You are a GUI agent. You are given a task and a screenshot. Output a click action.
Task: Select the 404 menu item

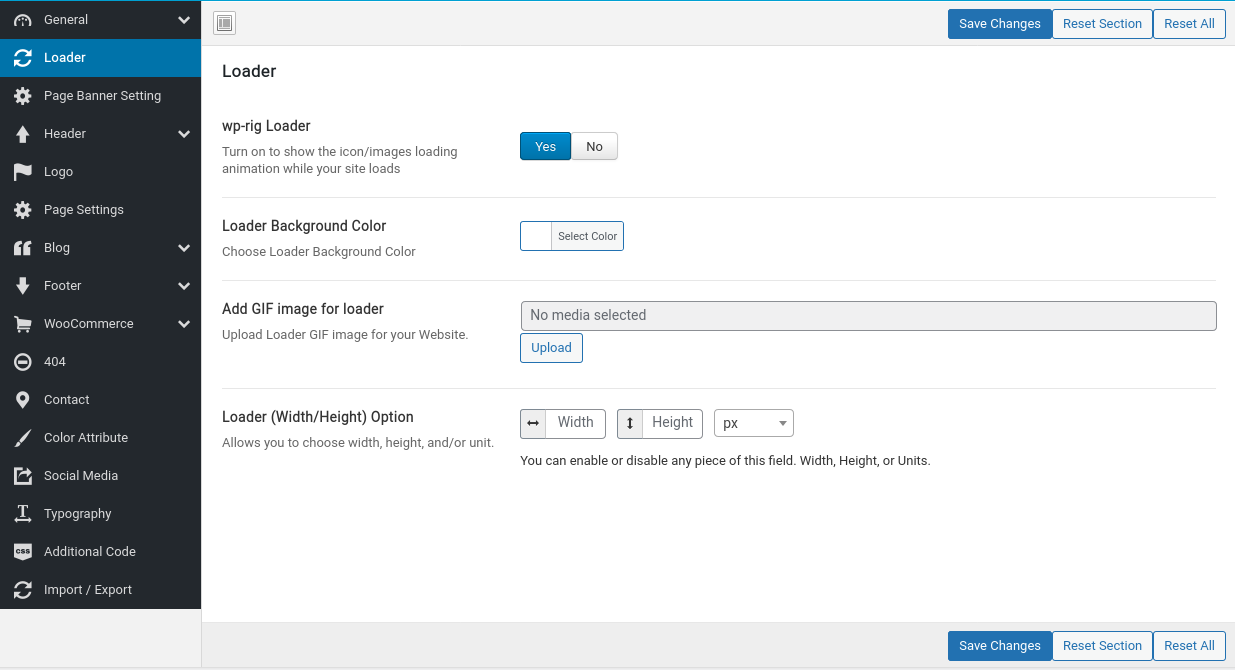click(x=100, y=362)
